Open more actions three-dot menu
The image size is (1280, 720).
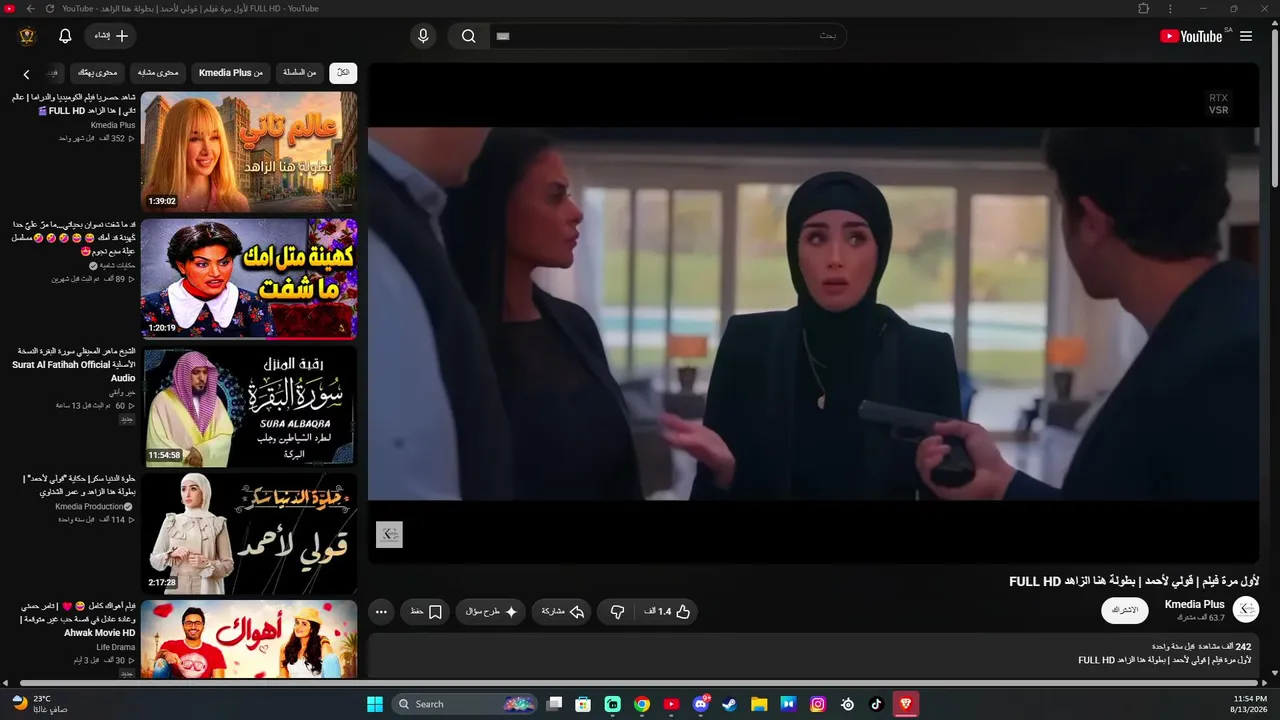coord(381,611)
